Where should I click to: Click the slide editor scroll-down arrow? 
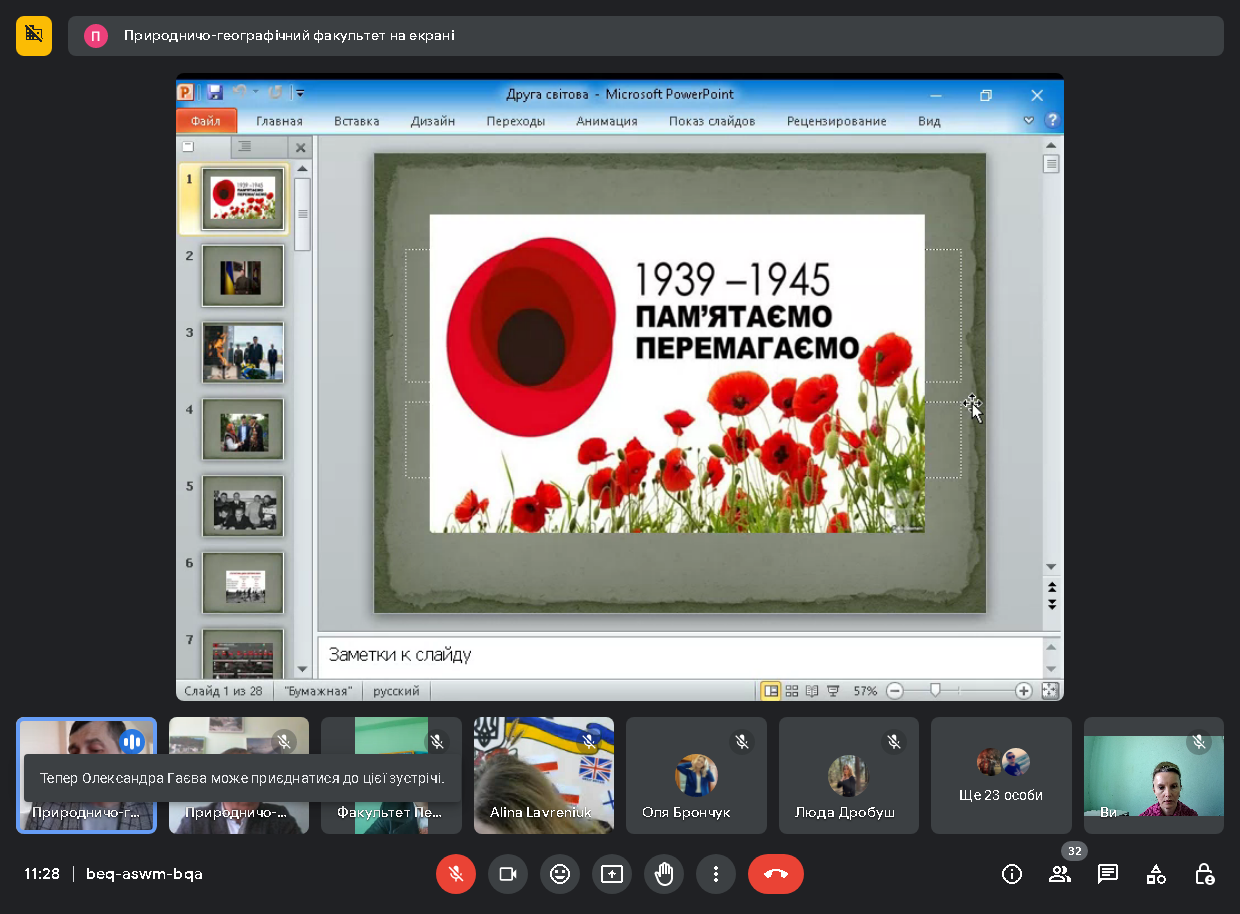pos(1051,567)
